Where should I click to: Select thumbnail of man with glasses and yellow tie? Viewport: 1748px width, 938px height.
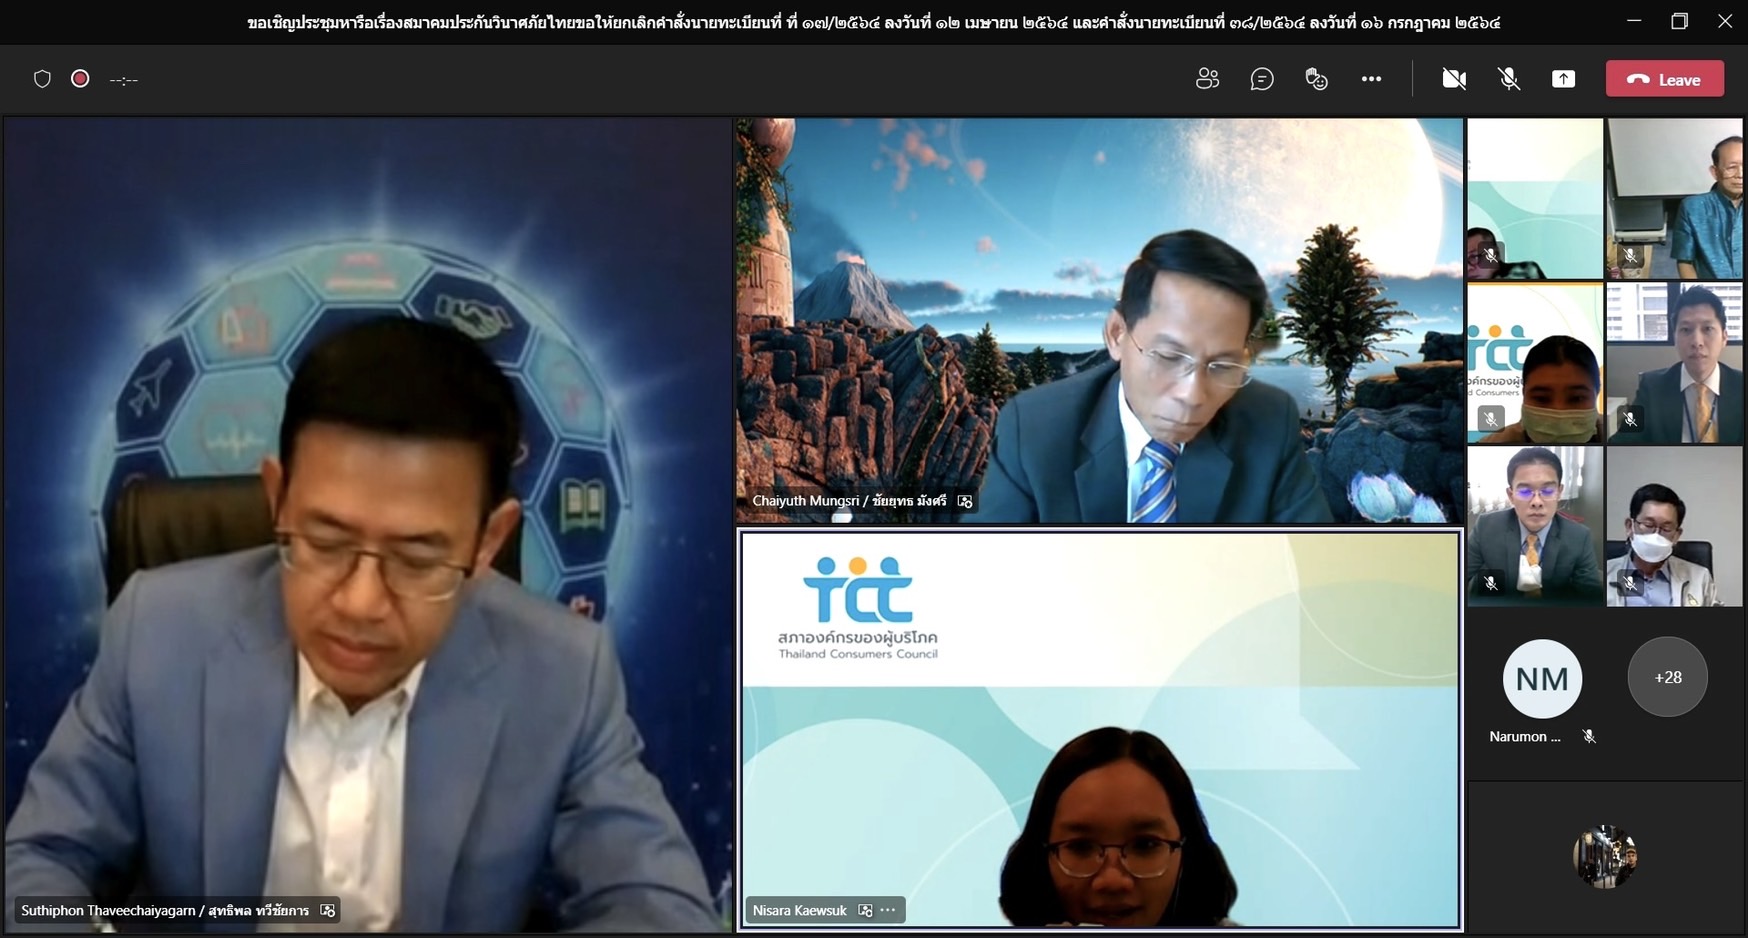click(1535, 526)
